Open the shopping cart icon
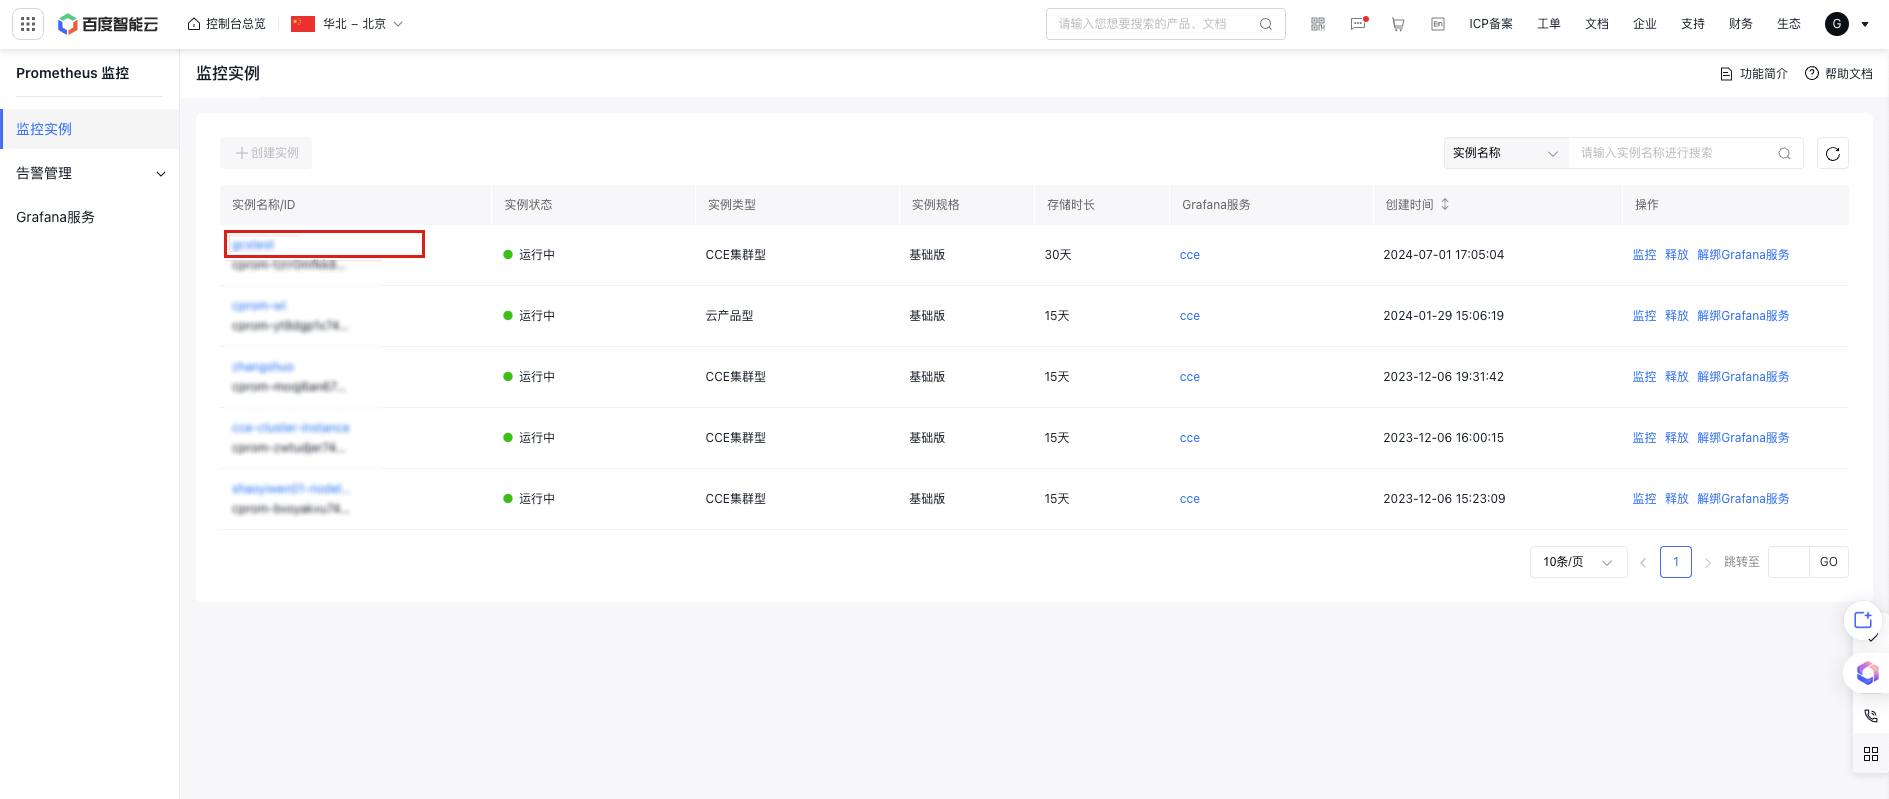This screenshot has height=799, width=1889. pos(1398,24)
